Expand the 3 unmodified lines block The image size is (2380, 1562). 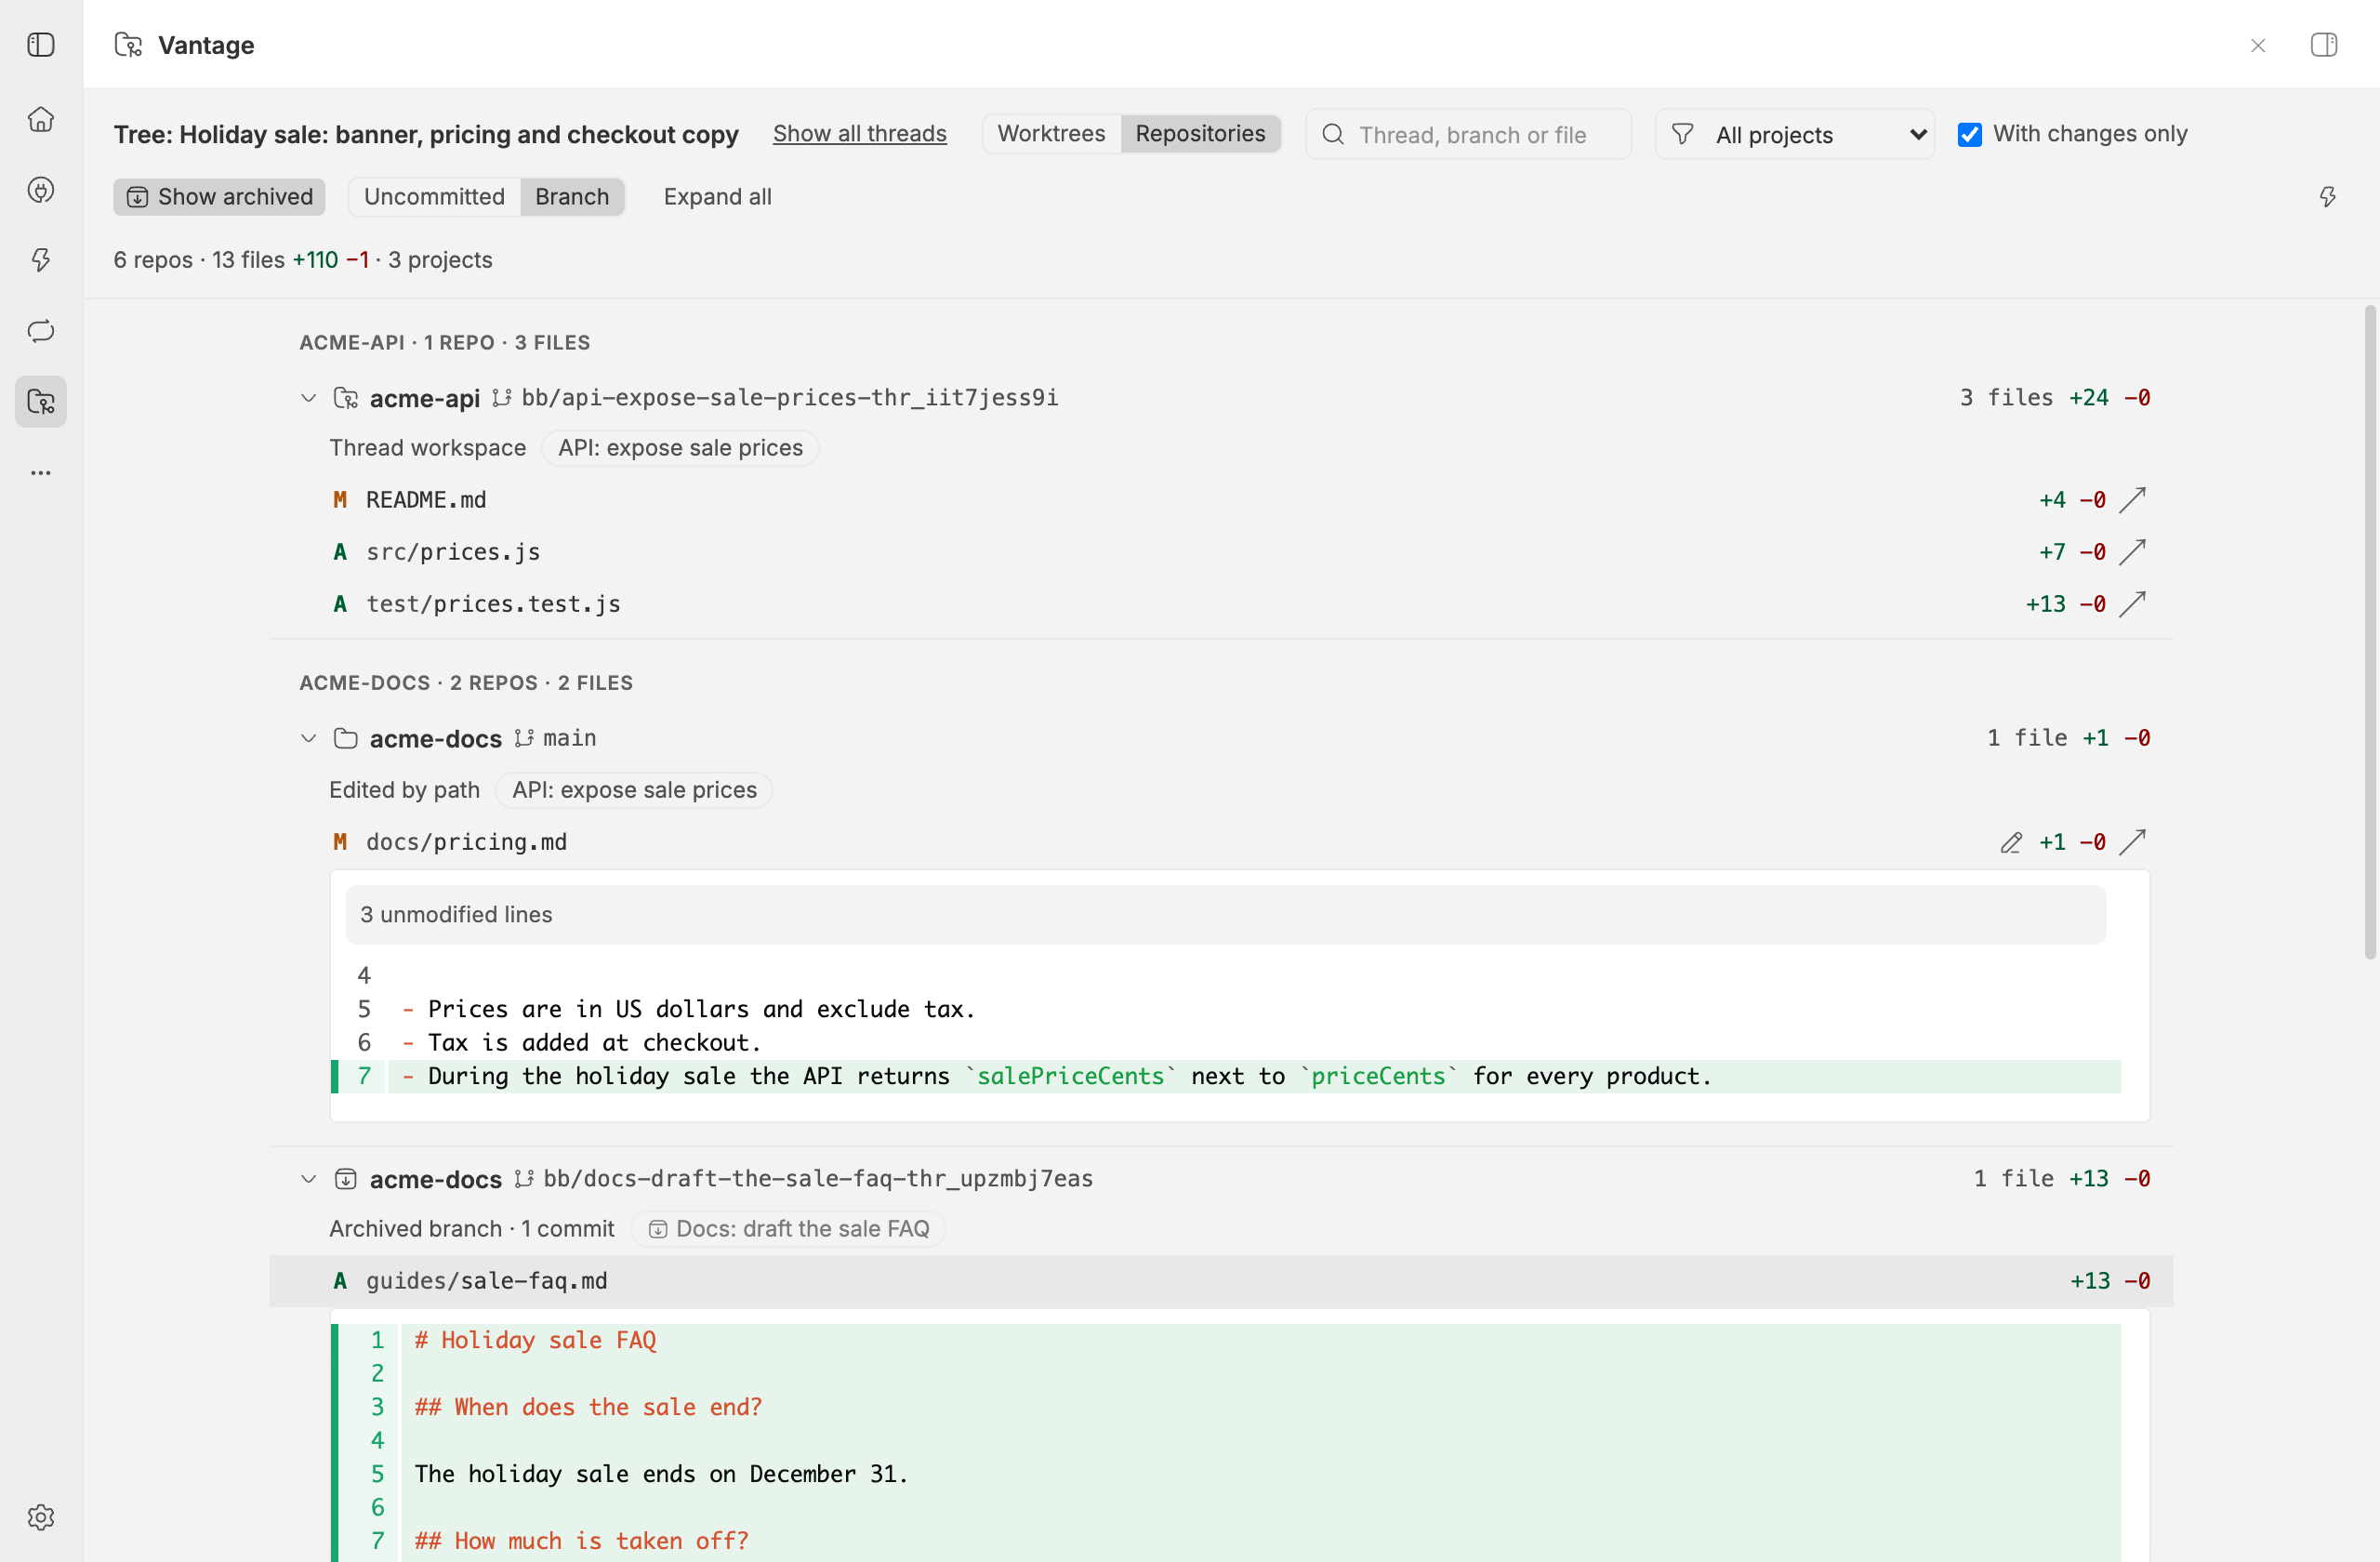click(x=1225, y=914)
